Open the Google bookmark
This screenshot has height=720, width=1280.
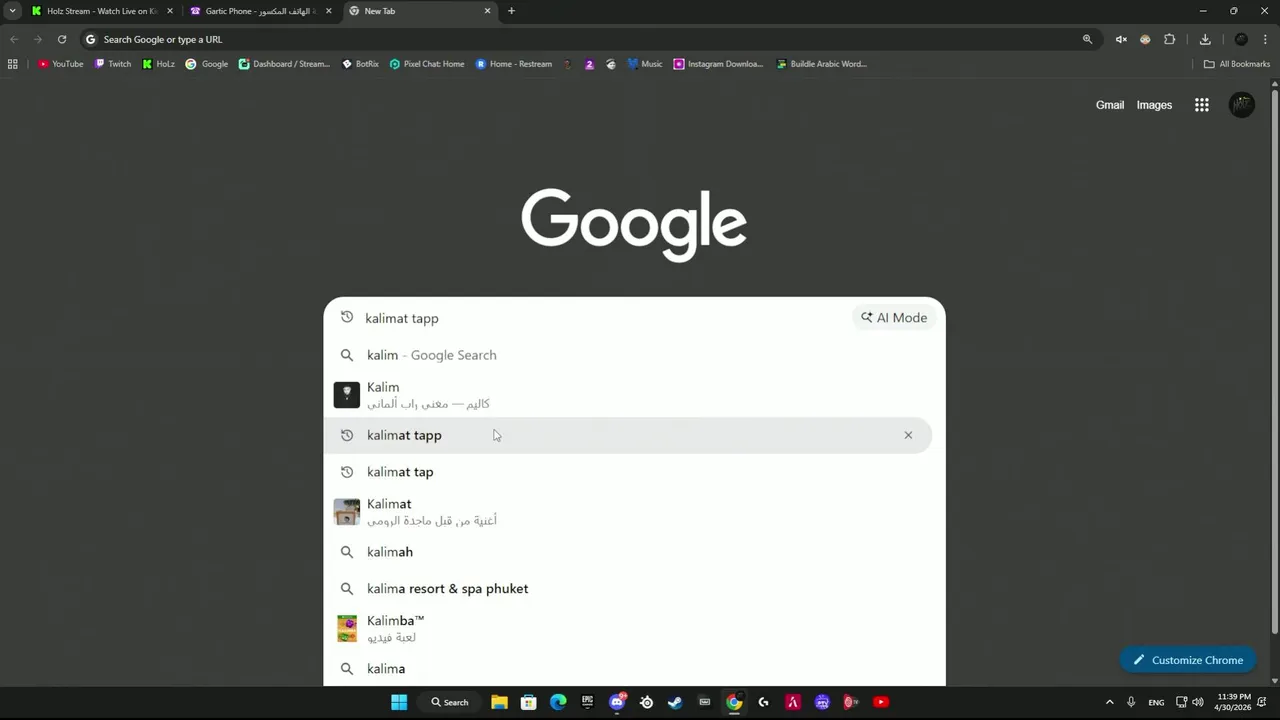click(207, 64)
